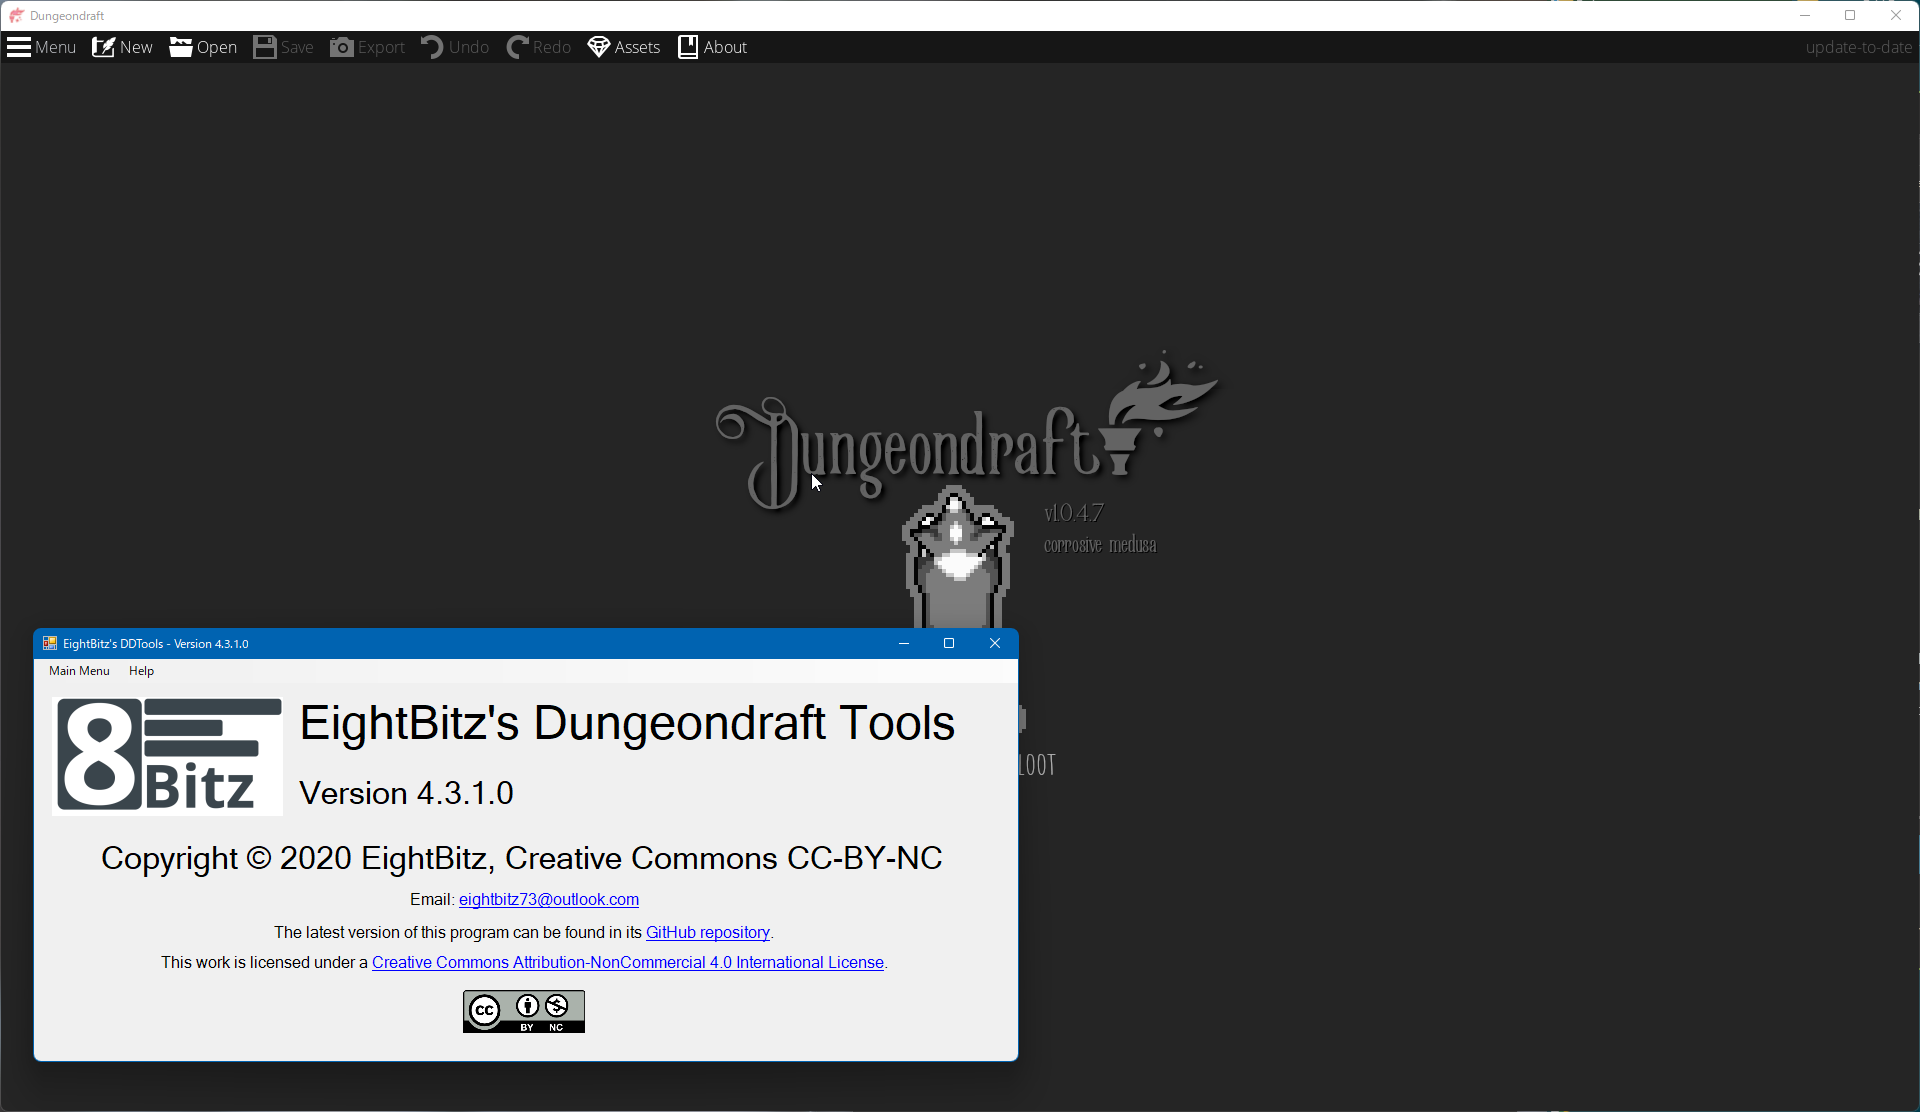Click the Copyright 2020 EightBitz line

522,859
